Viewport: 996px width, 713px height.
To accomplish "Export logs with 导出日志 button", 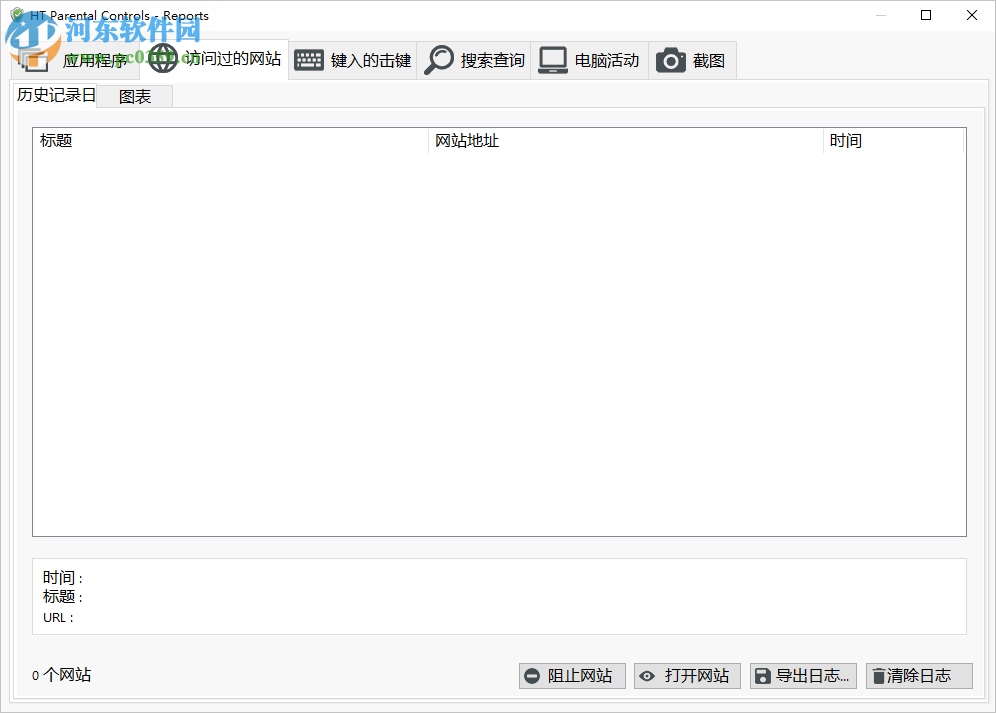I will tap(803, 676).
